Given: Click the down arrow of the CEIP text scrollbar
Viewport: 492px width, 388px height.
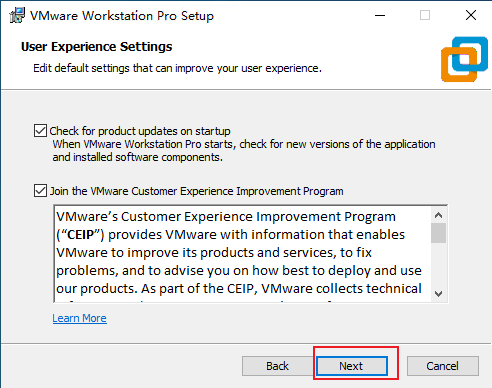Looking at the screenshot, I should 439,294.
